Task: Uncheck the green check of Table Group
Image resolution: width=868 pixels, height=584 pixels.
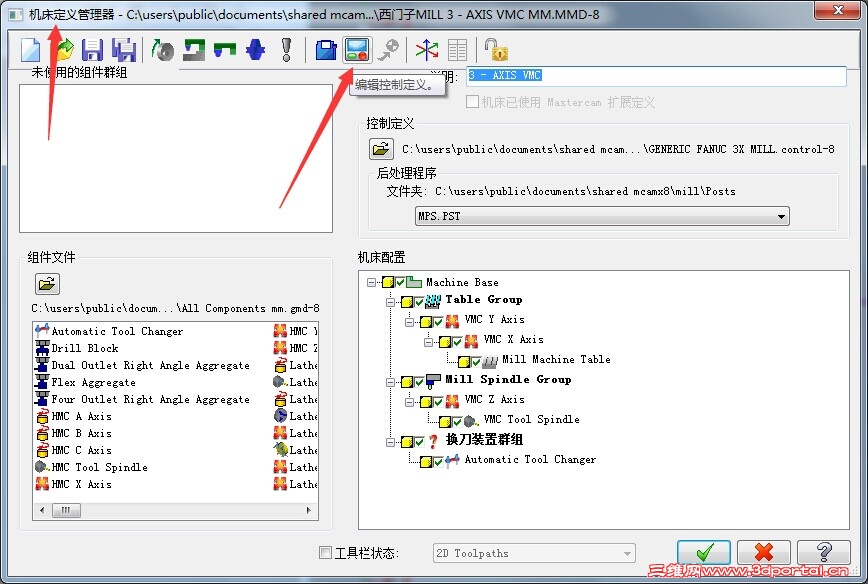Action: coord(419,302)
